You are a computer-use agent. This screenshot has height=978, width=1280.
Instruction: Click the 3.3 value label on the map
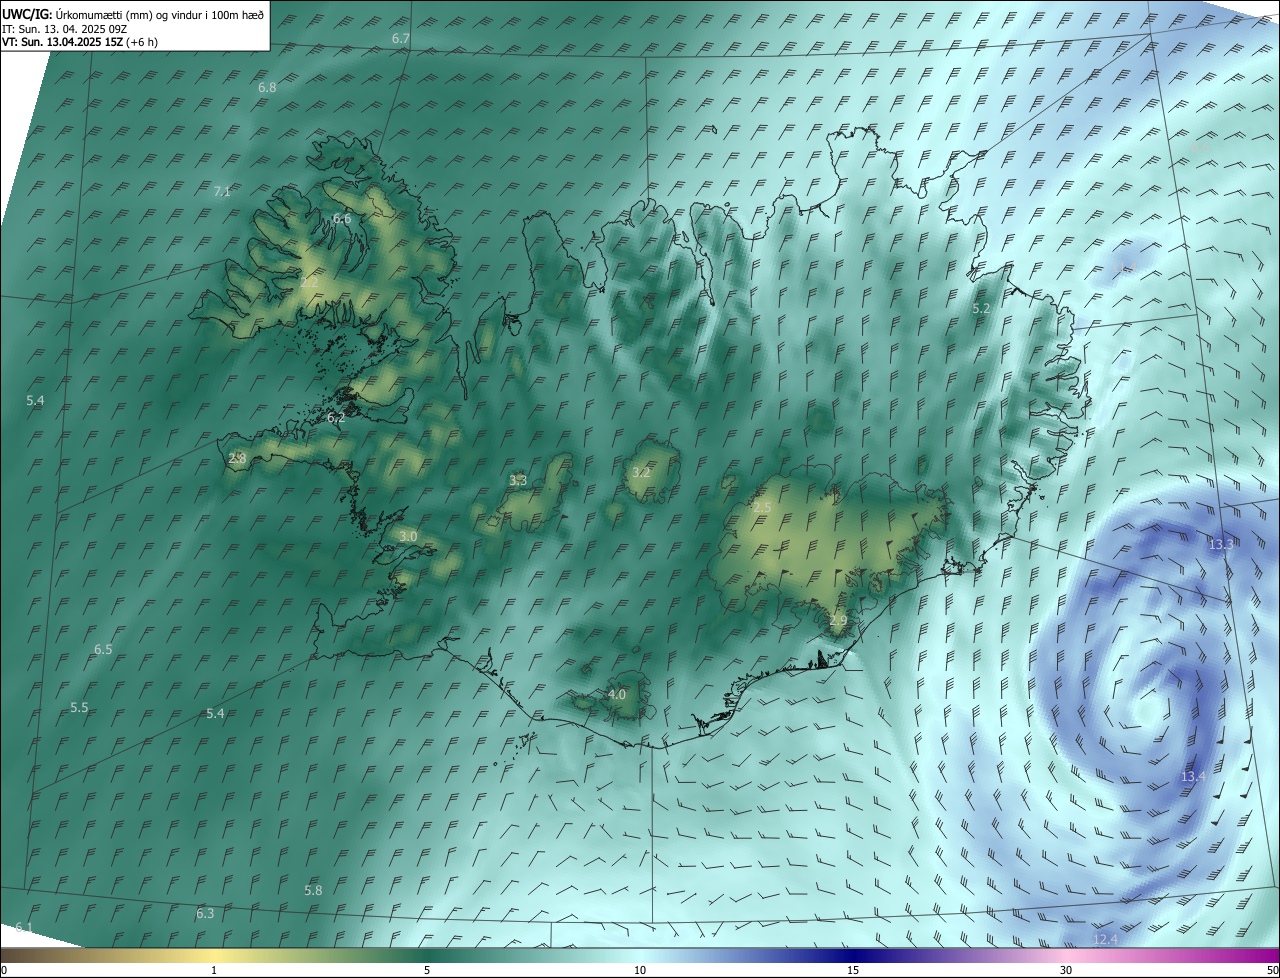point(518,481)
